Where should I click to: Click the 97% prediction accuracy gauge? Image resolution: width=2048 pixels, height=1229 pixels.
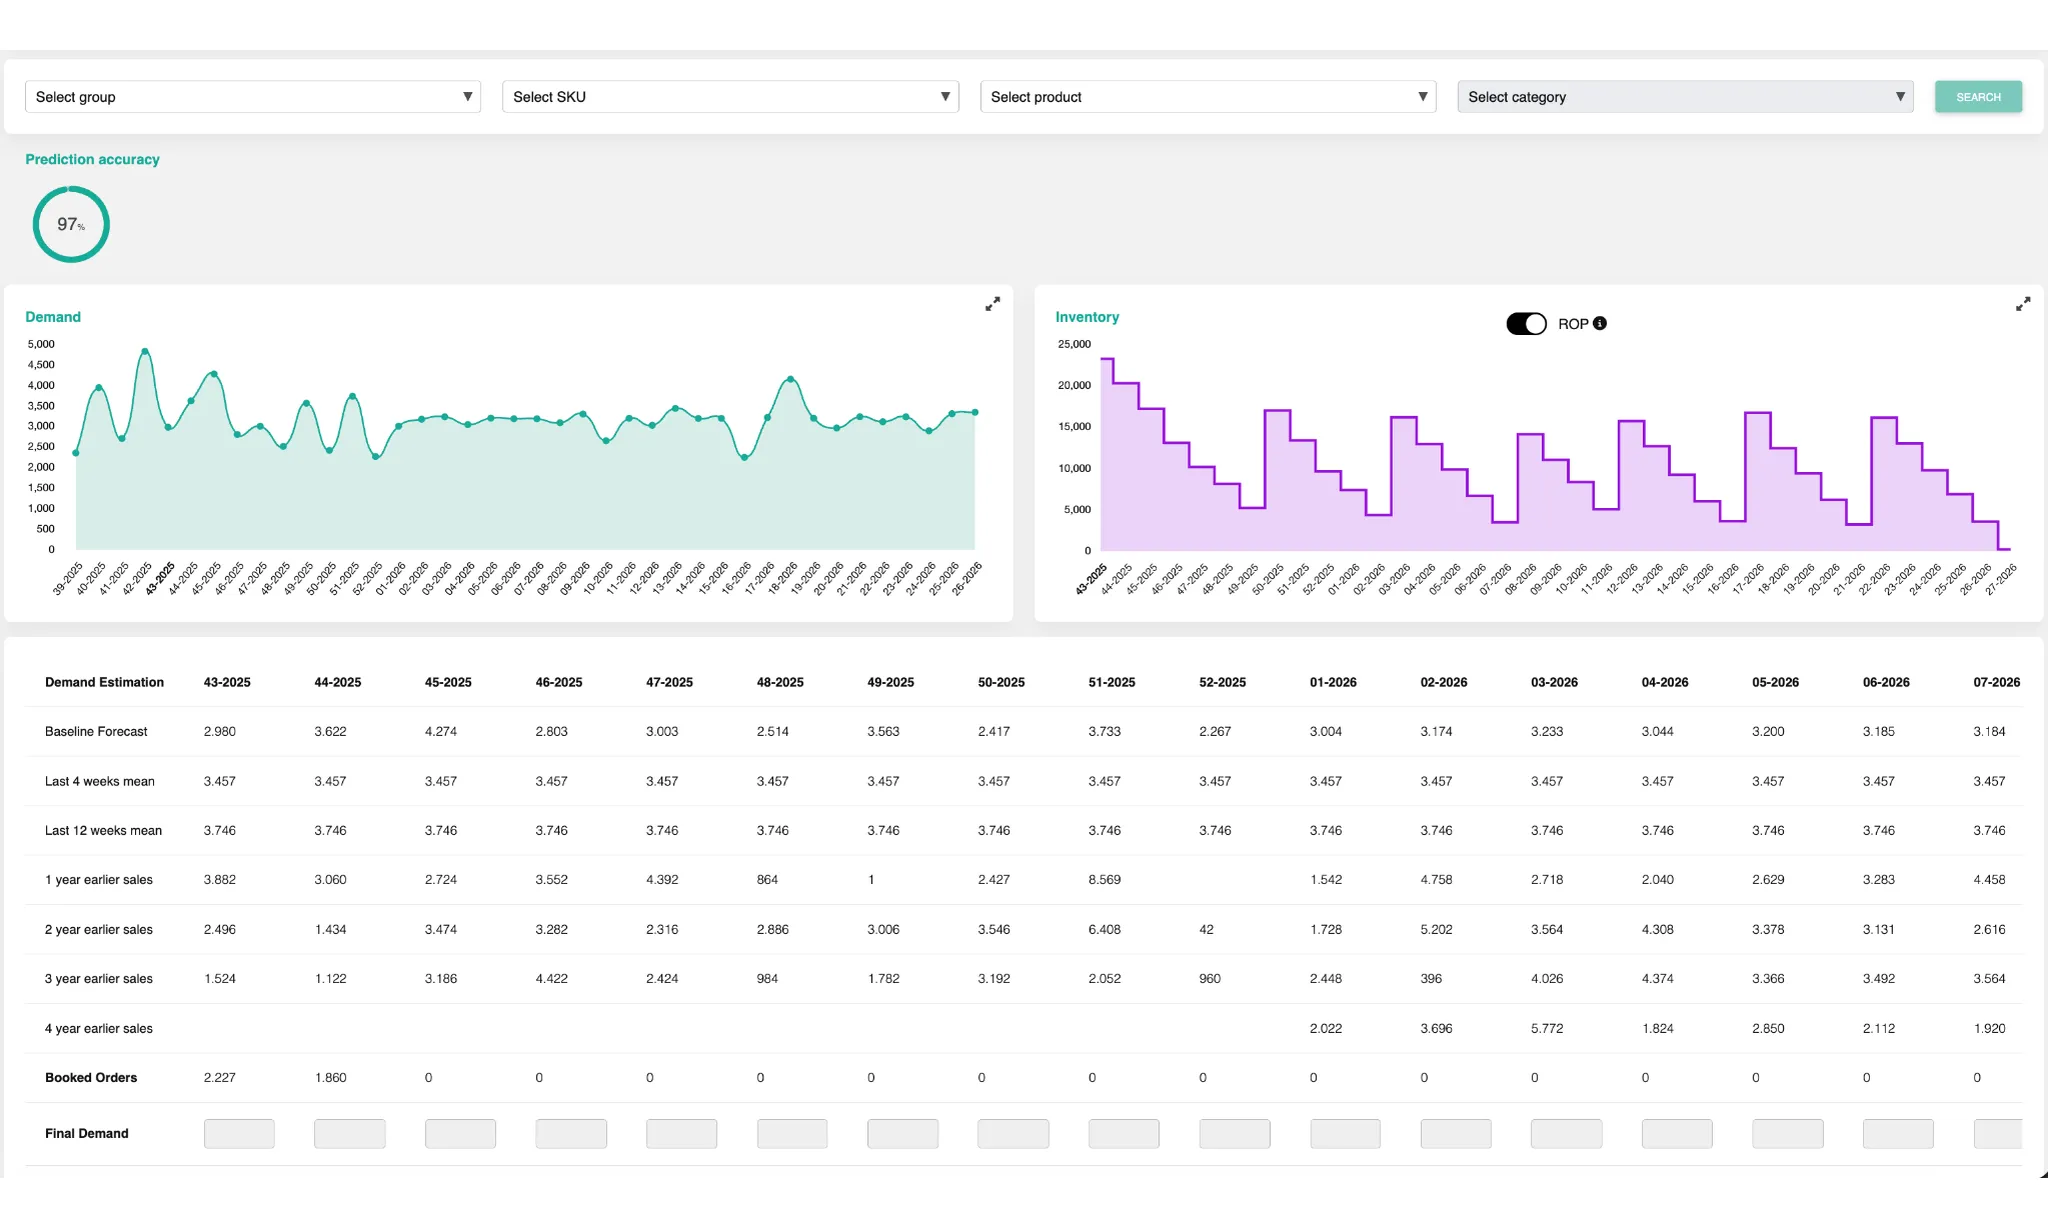click(71, 224)
